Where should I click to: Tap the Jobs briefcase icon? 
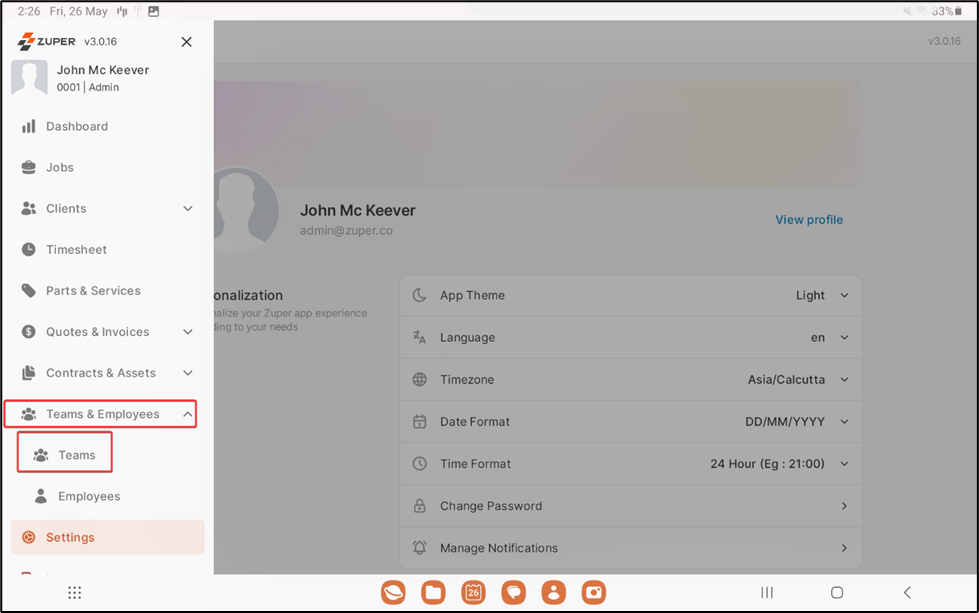[x=29, y=168]
